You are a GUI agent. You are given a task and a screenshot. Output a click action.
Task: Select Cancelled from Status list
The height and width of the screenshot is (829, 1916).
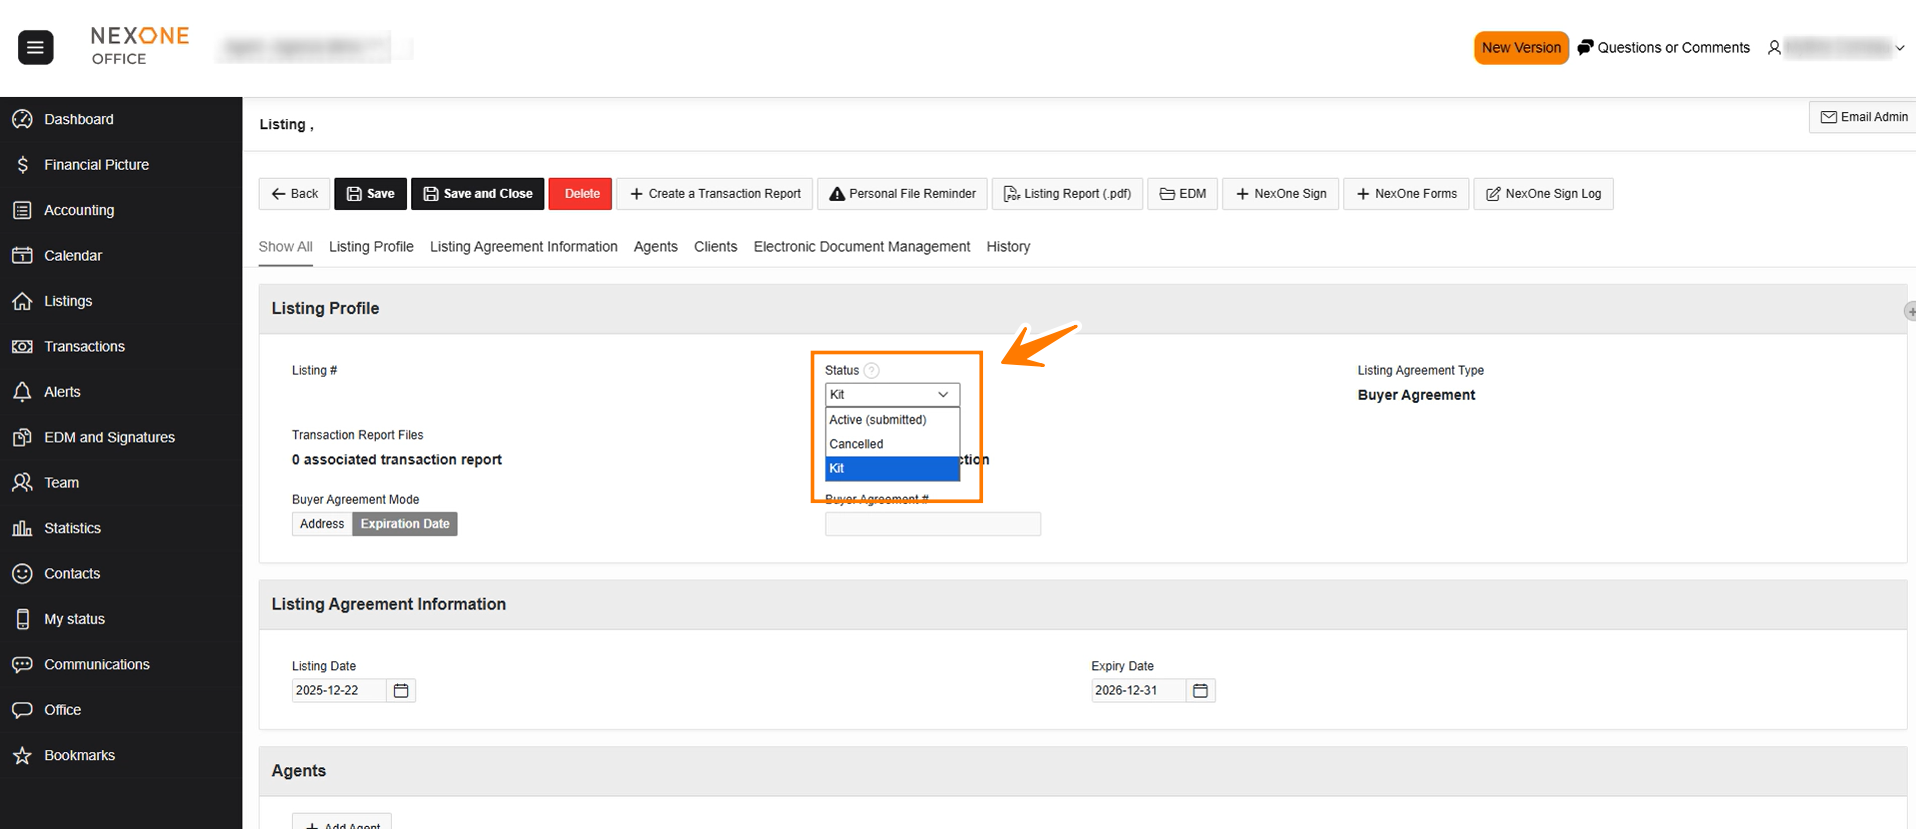coord(856,444)
